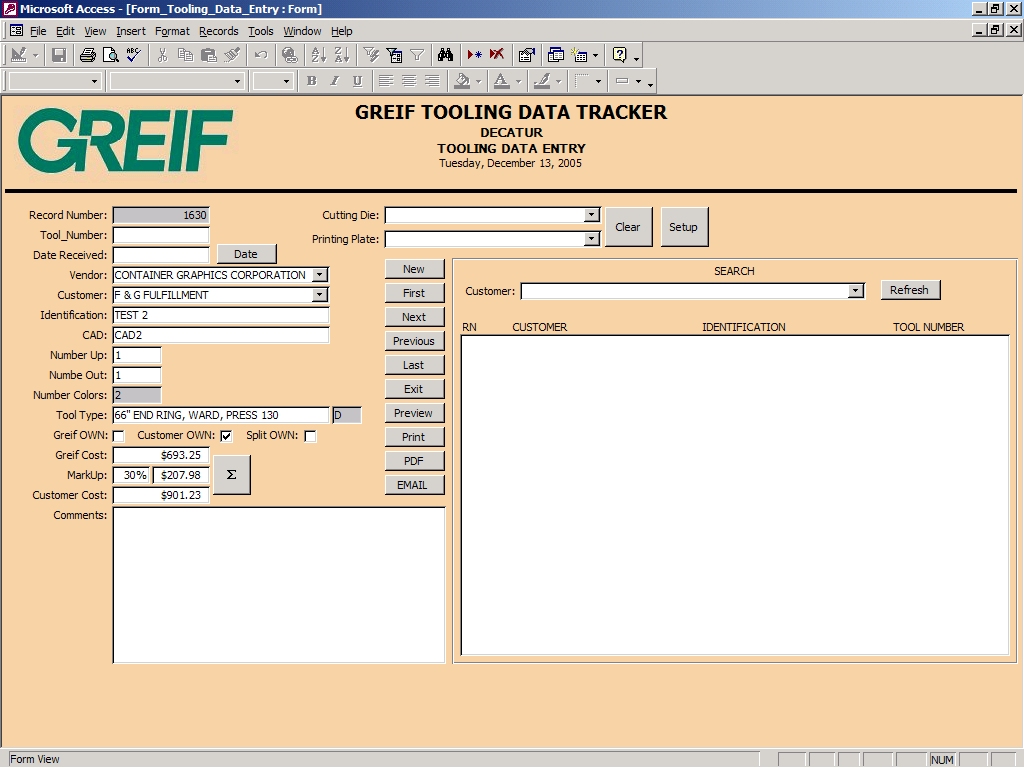Expand the New Object dropdown arrow

point(595,56)
